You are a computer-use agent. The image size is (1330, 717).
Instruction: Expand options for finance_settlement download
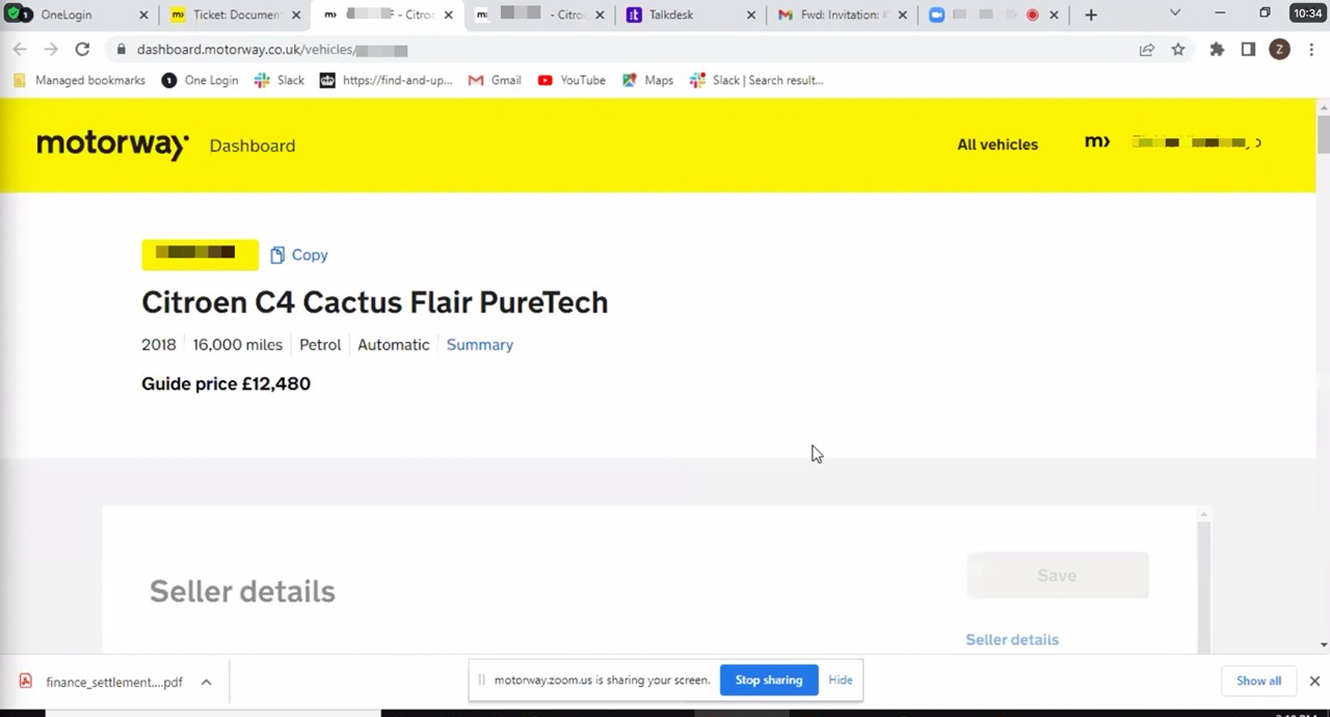(206, 682)
